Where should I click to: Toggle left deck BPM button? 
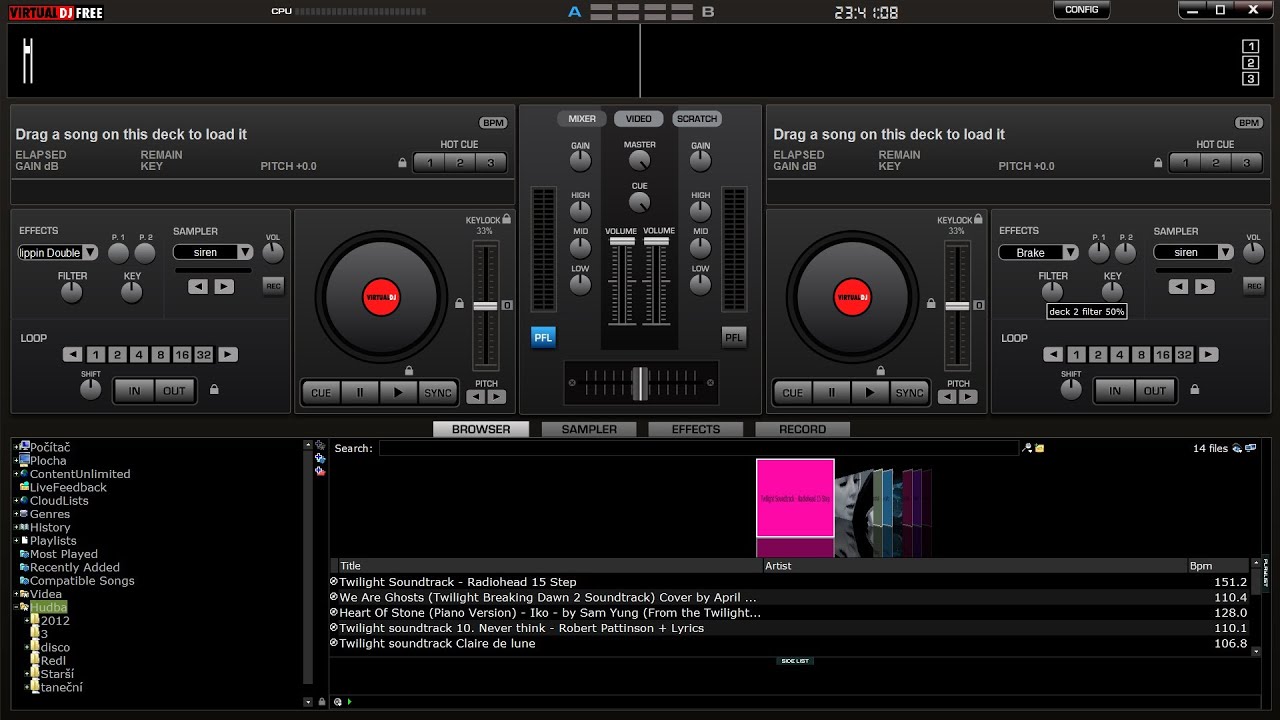[493, 123]
